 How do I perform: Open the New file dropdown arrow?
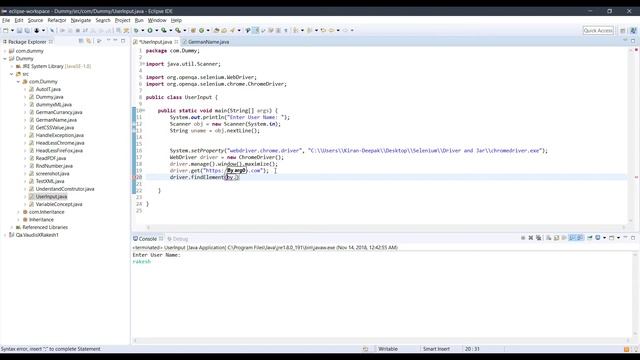tap(12, 30)
